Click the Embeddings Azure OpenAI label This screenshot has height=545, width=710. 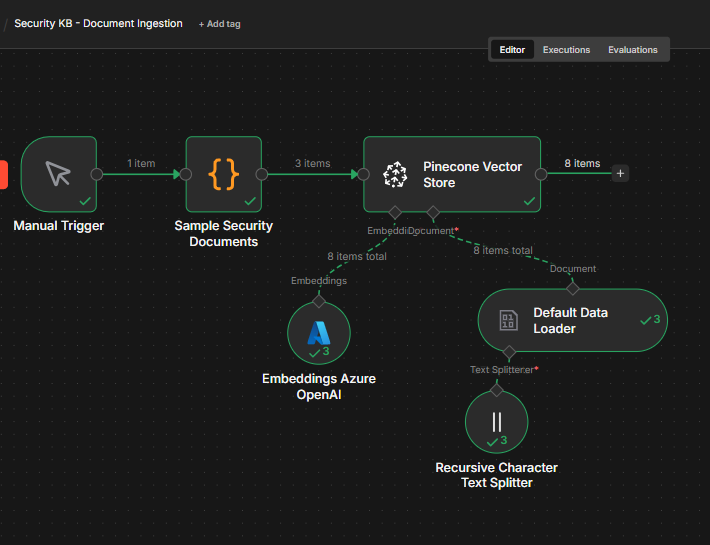pos(319,387)
